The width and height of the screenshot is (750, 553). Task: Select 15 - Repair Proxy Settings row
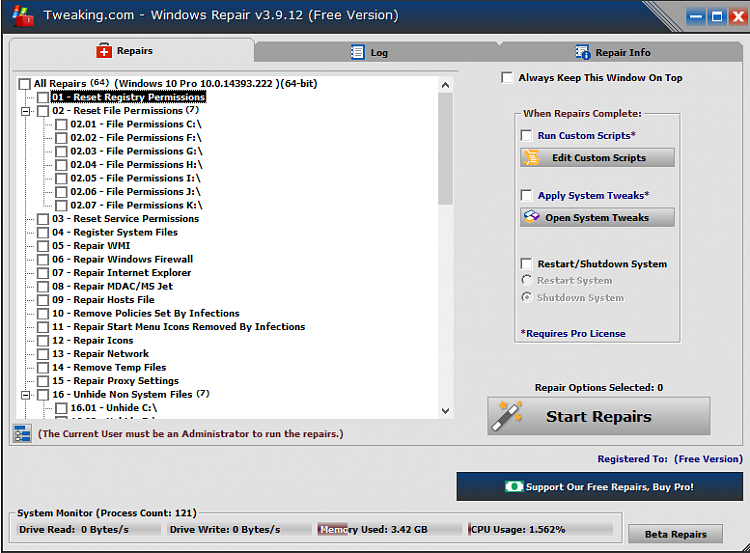pos(115,381)
